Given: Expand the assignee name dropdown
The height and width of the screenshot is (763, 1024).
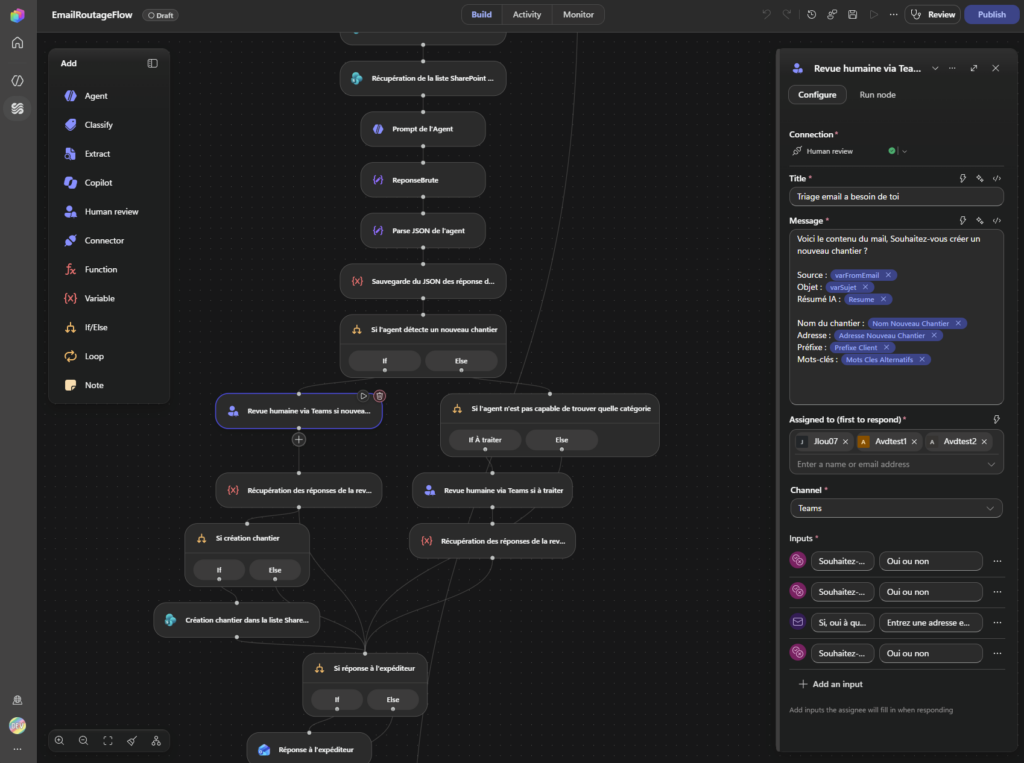Looking at the screenshot, I should (x=991, y=464).
